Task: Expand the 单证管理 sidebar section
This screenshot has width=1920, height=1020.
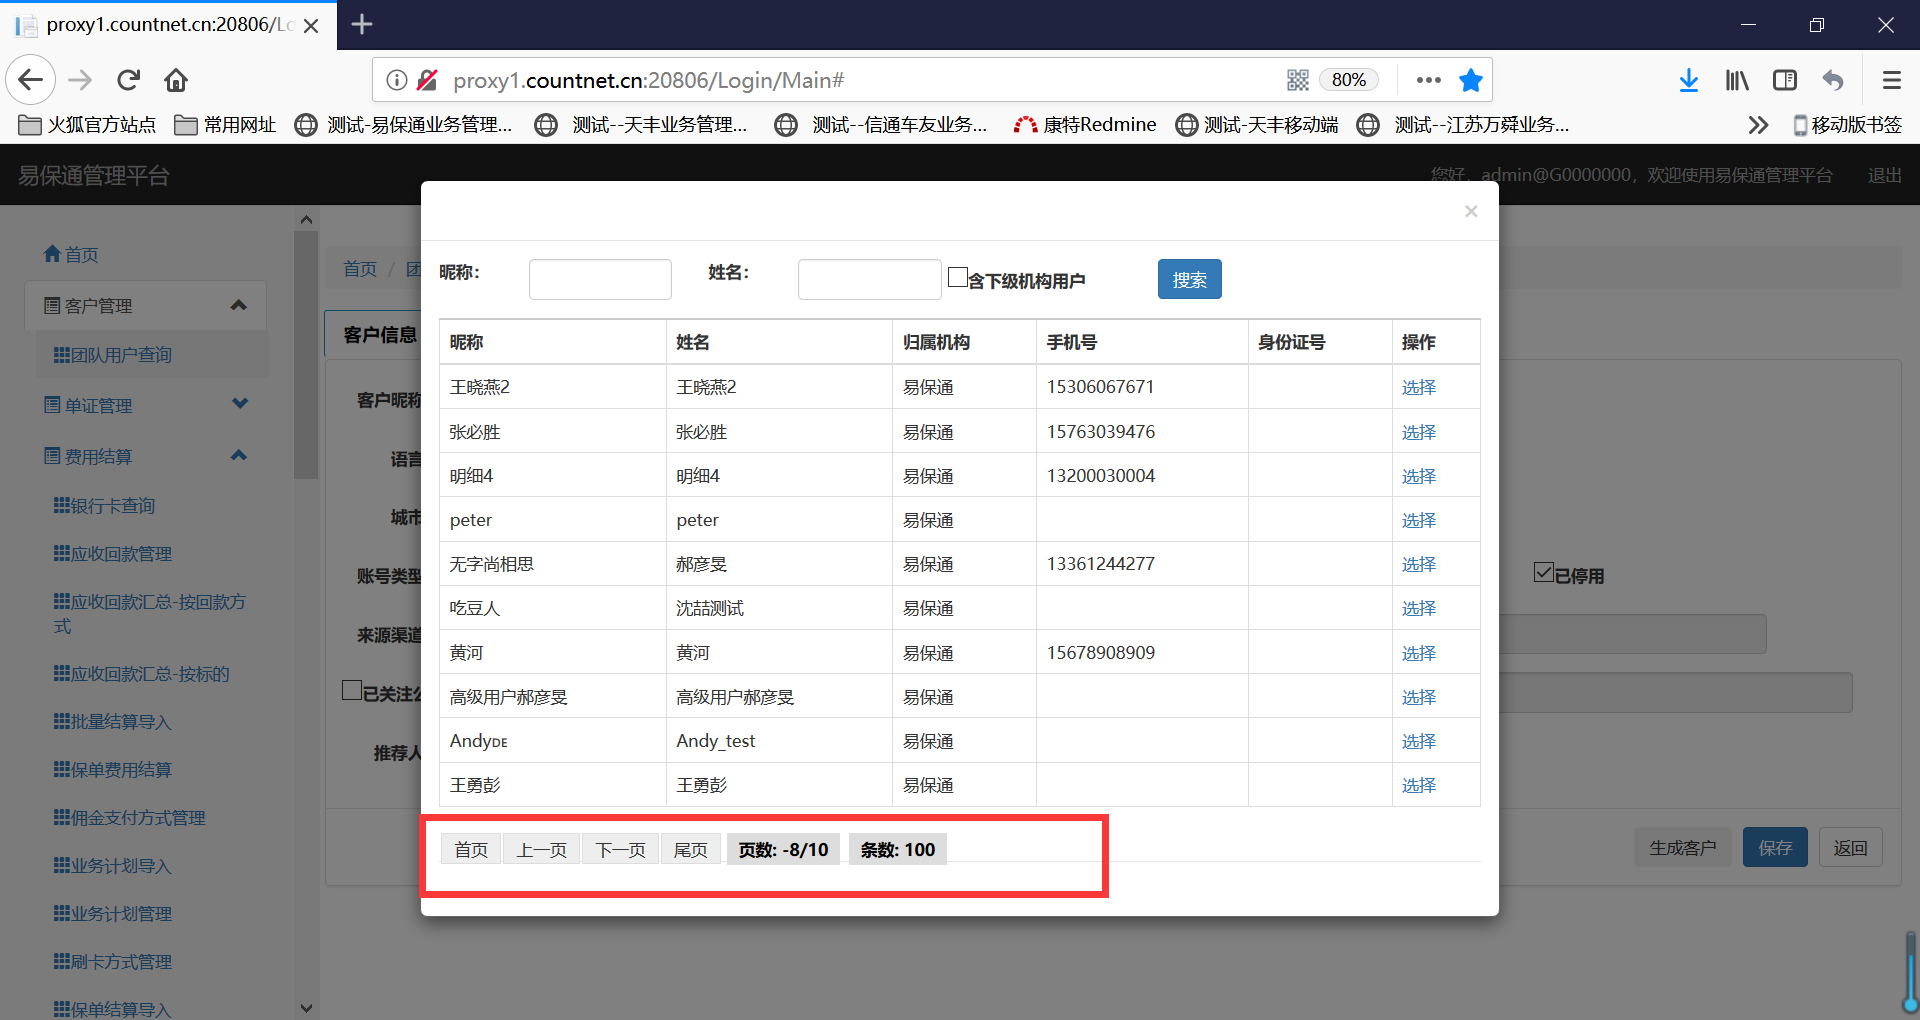Action: pos(239,404)
